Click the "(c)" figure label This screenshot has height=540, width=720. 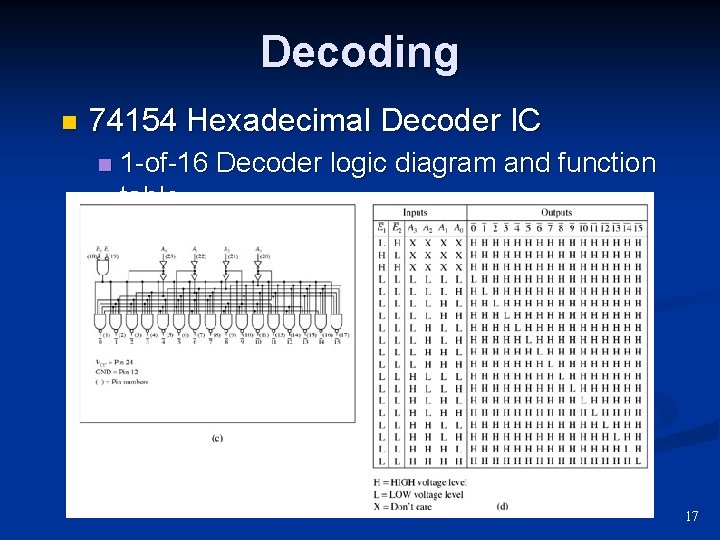[x=217, y=438]
